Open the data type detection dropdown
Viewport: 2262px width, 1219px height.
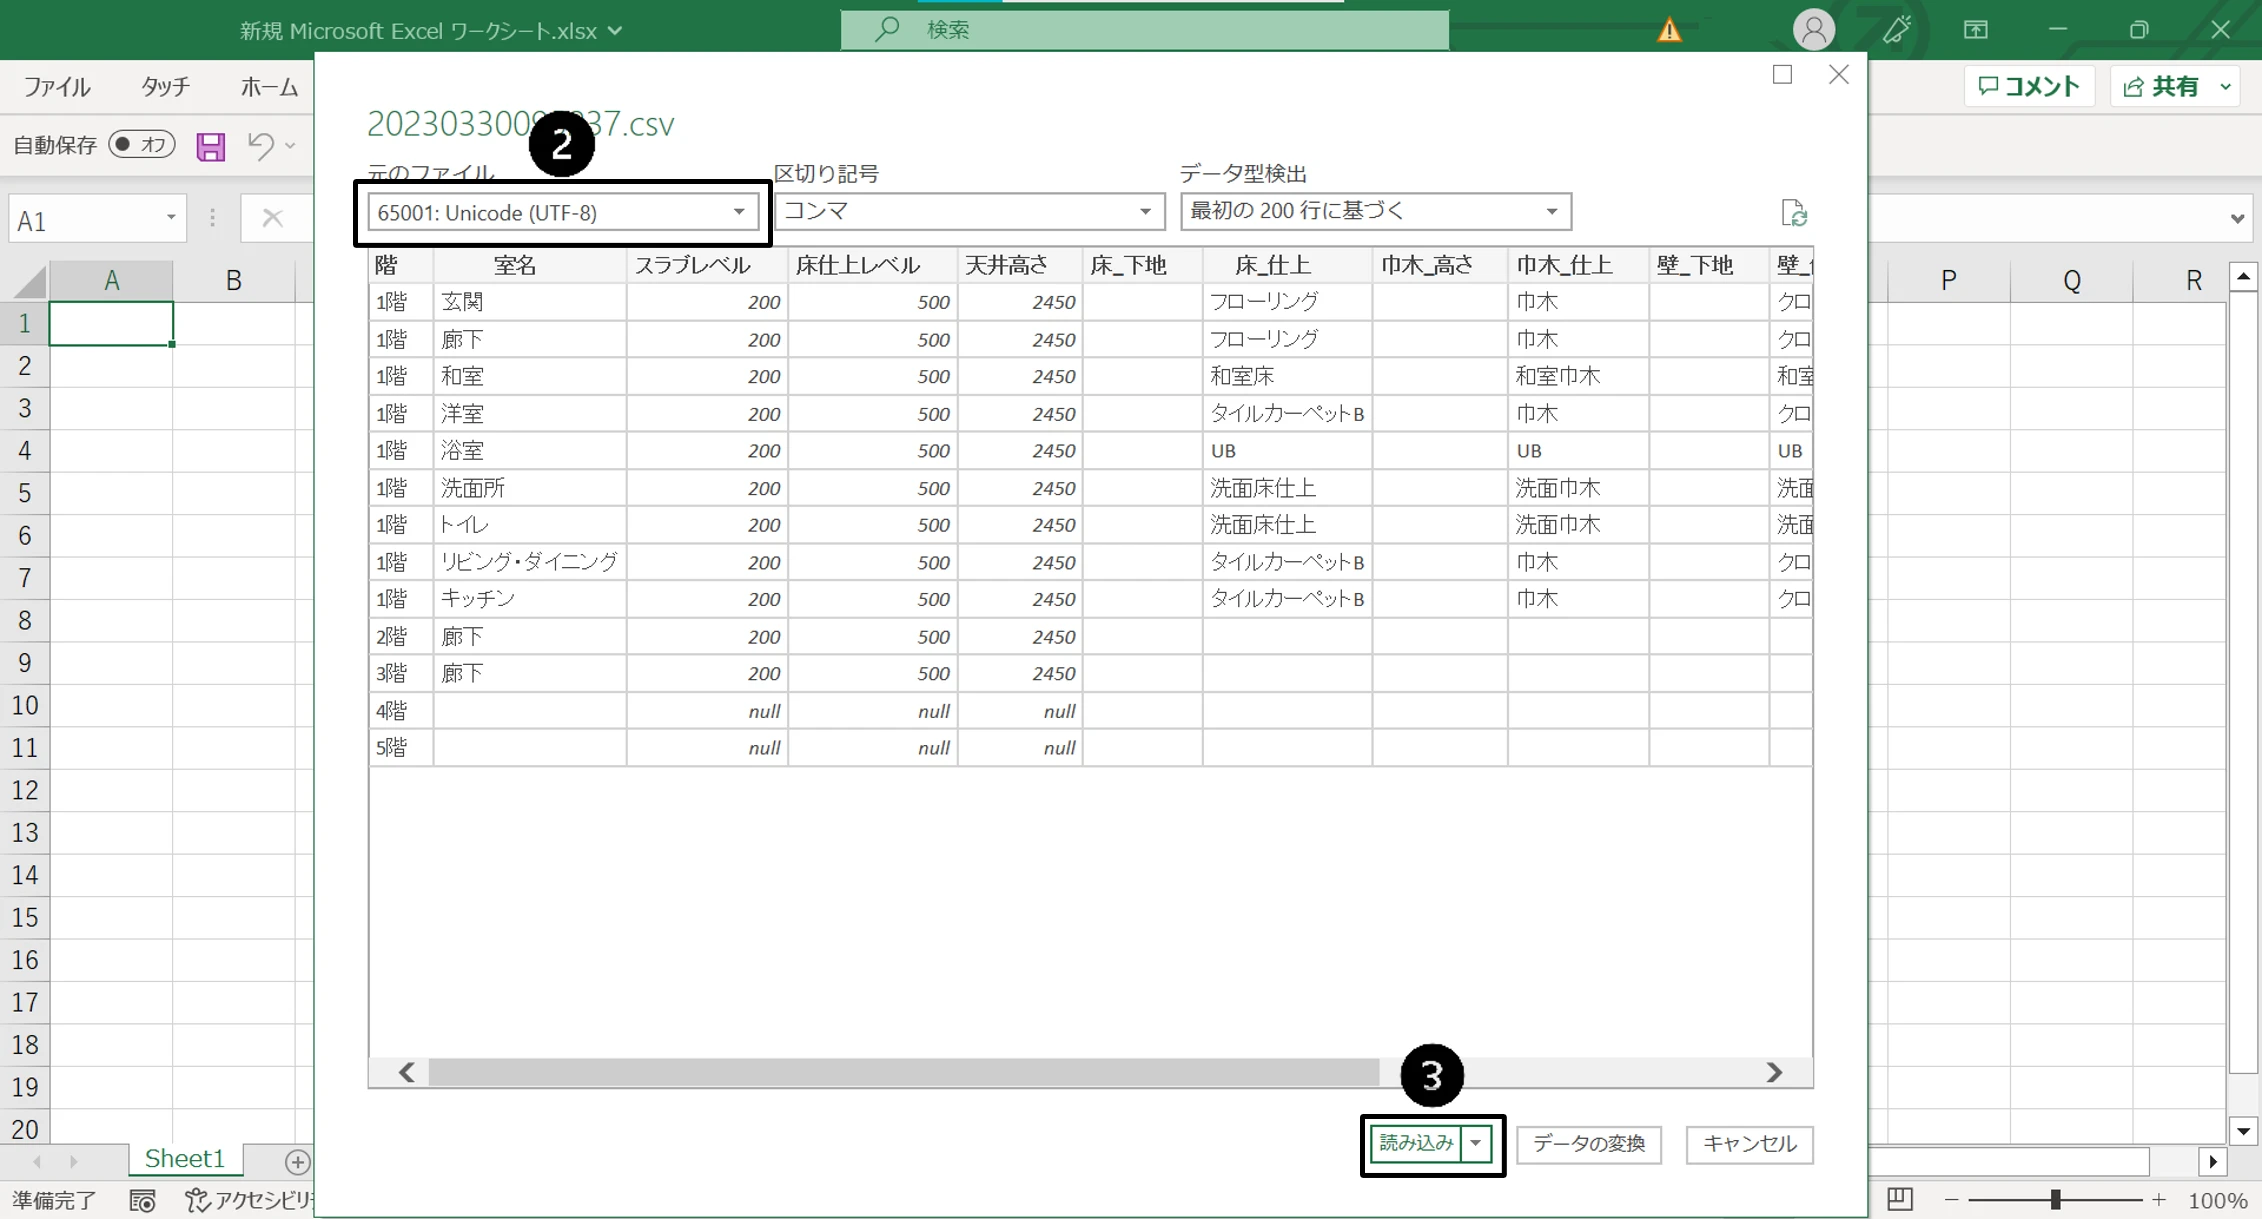point(1375,212)
